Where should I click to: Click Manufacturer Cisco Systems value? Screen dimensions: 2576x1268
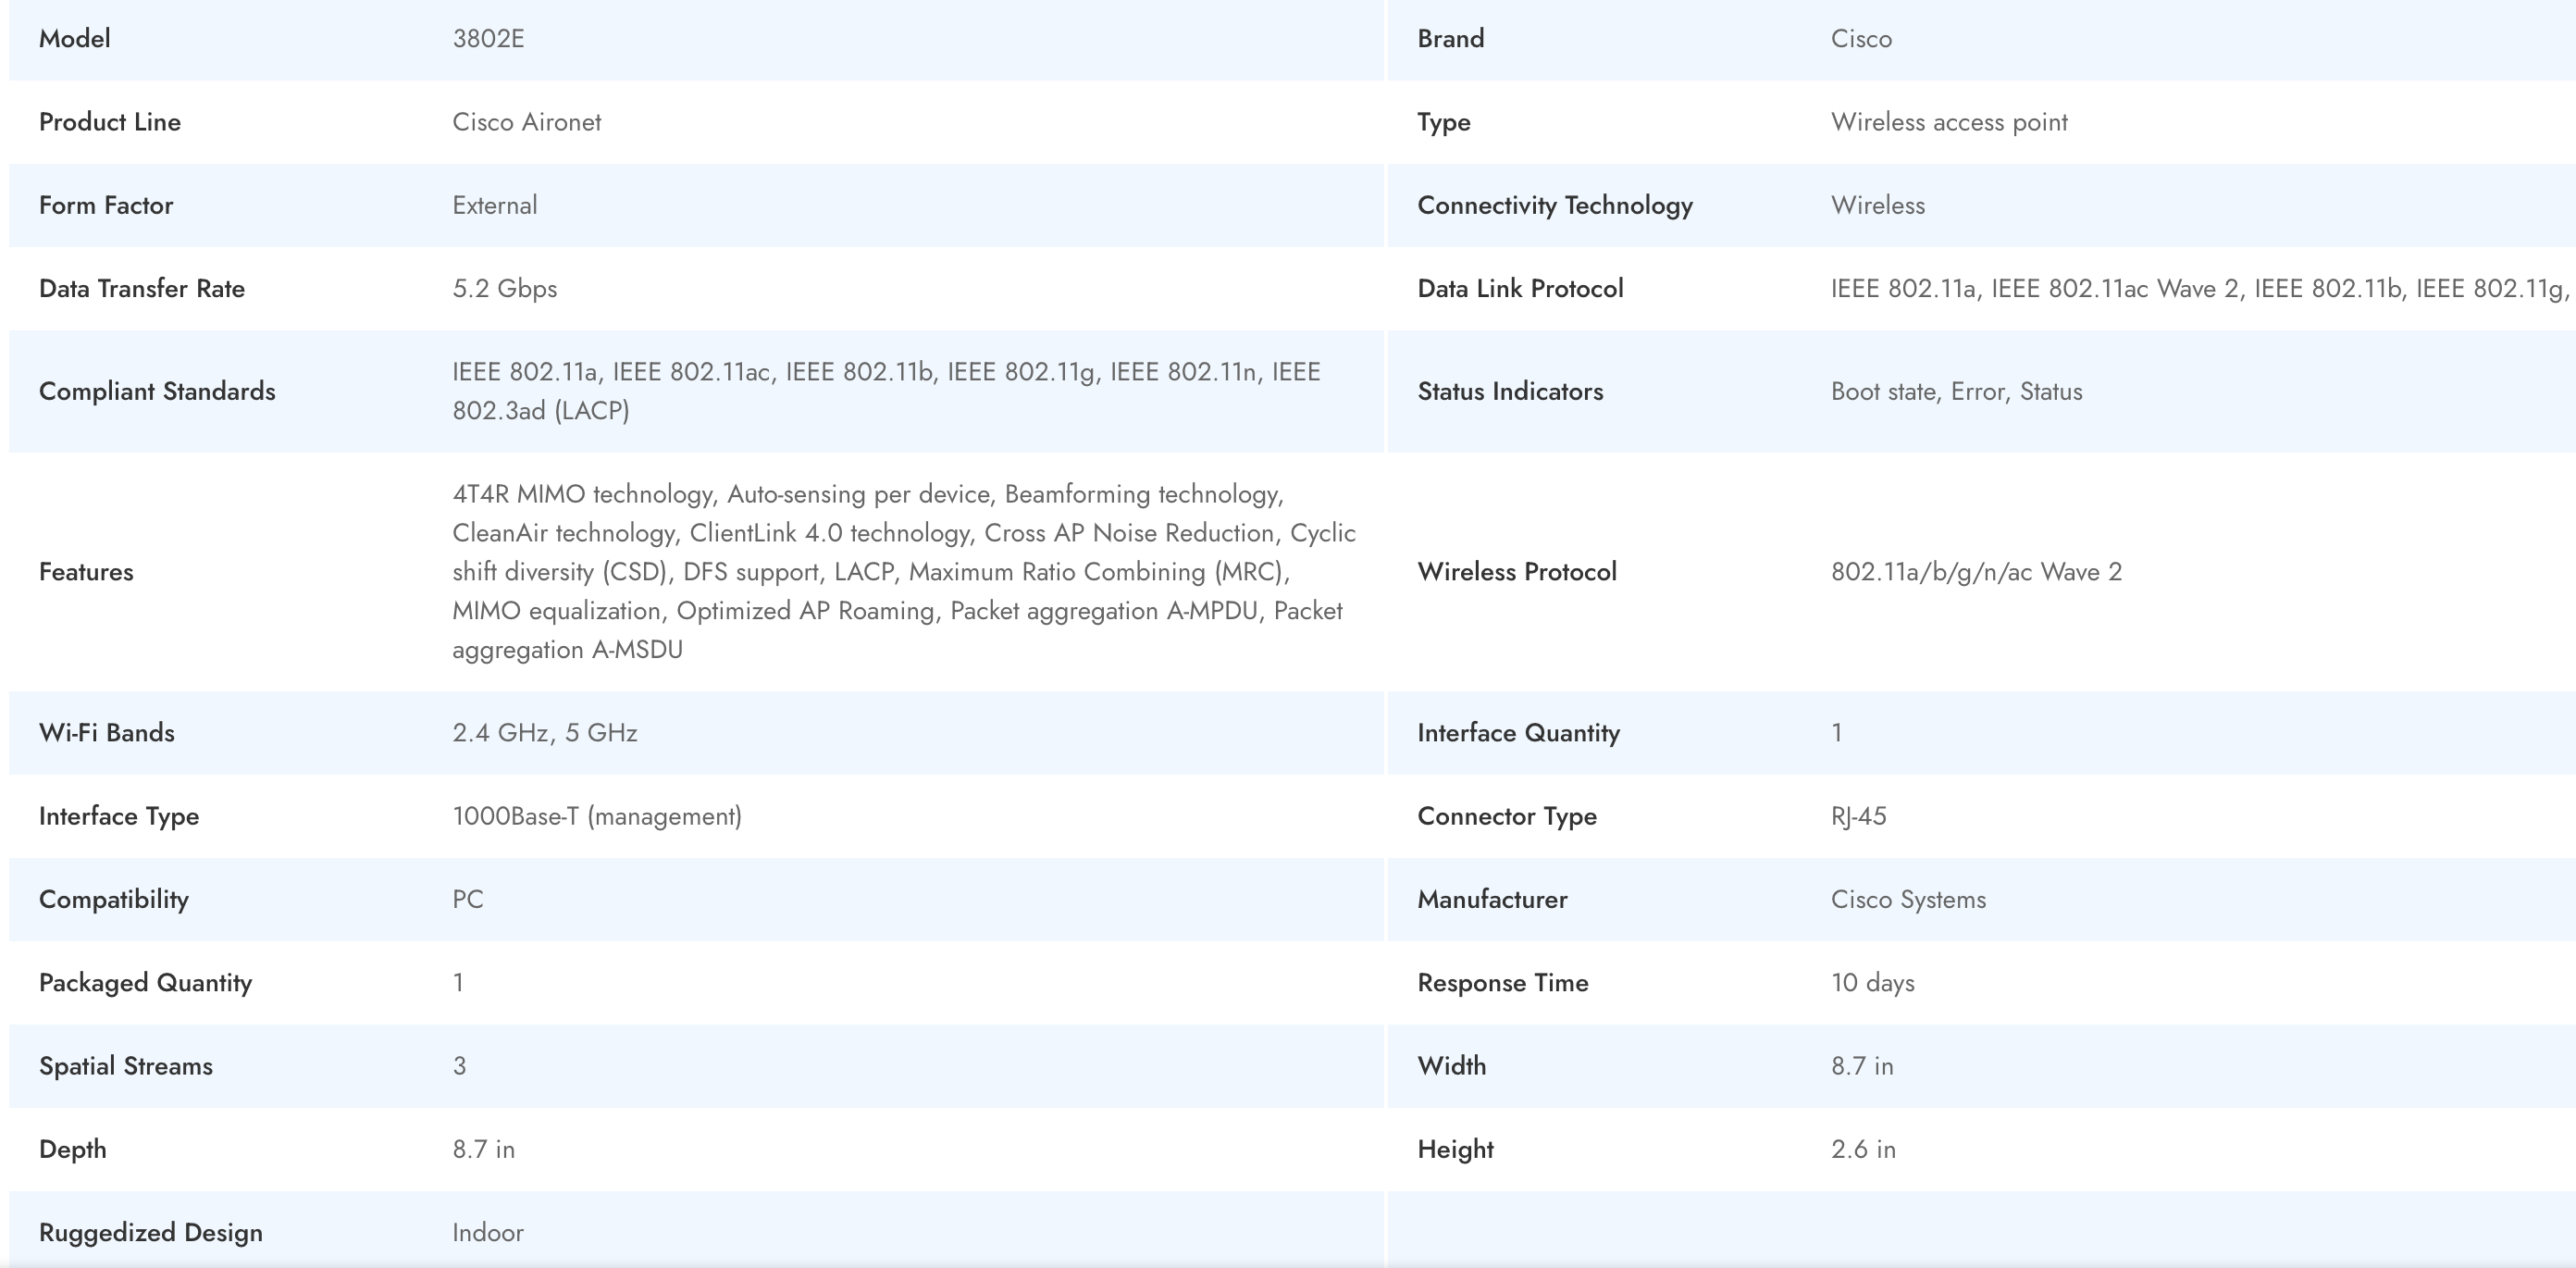(x=1908, y=899)
